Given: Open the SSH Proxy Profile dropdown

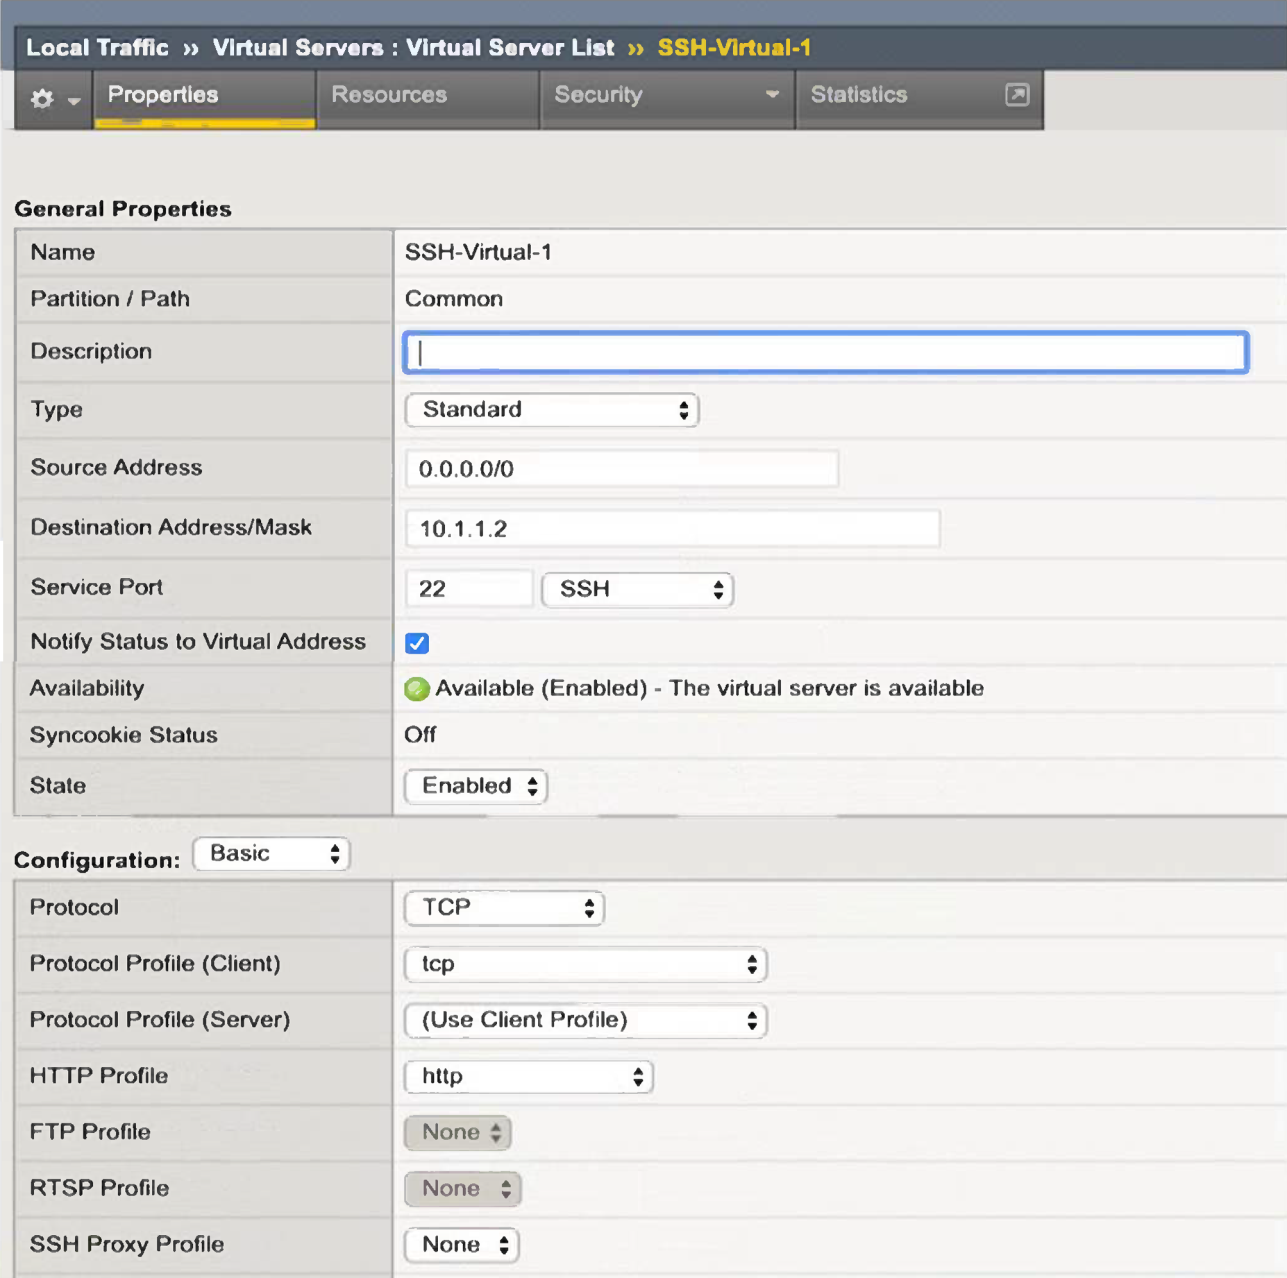Looking at the screenshot, I should click(461, 1245).
